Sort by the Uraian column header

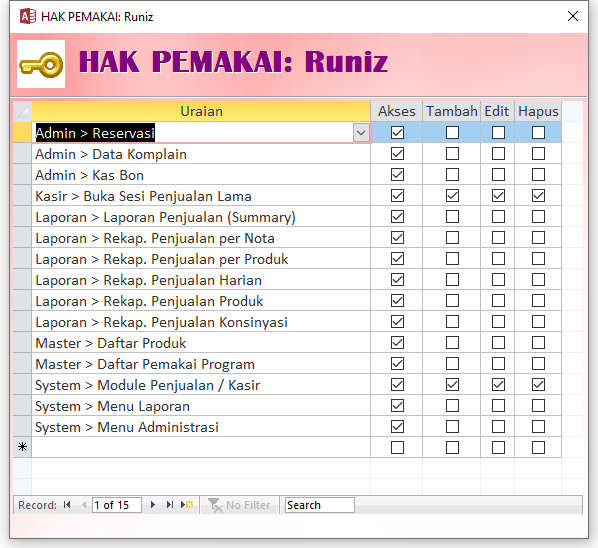tap(201, 111)
